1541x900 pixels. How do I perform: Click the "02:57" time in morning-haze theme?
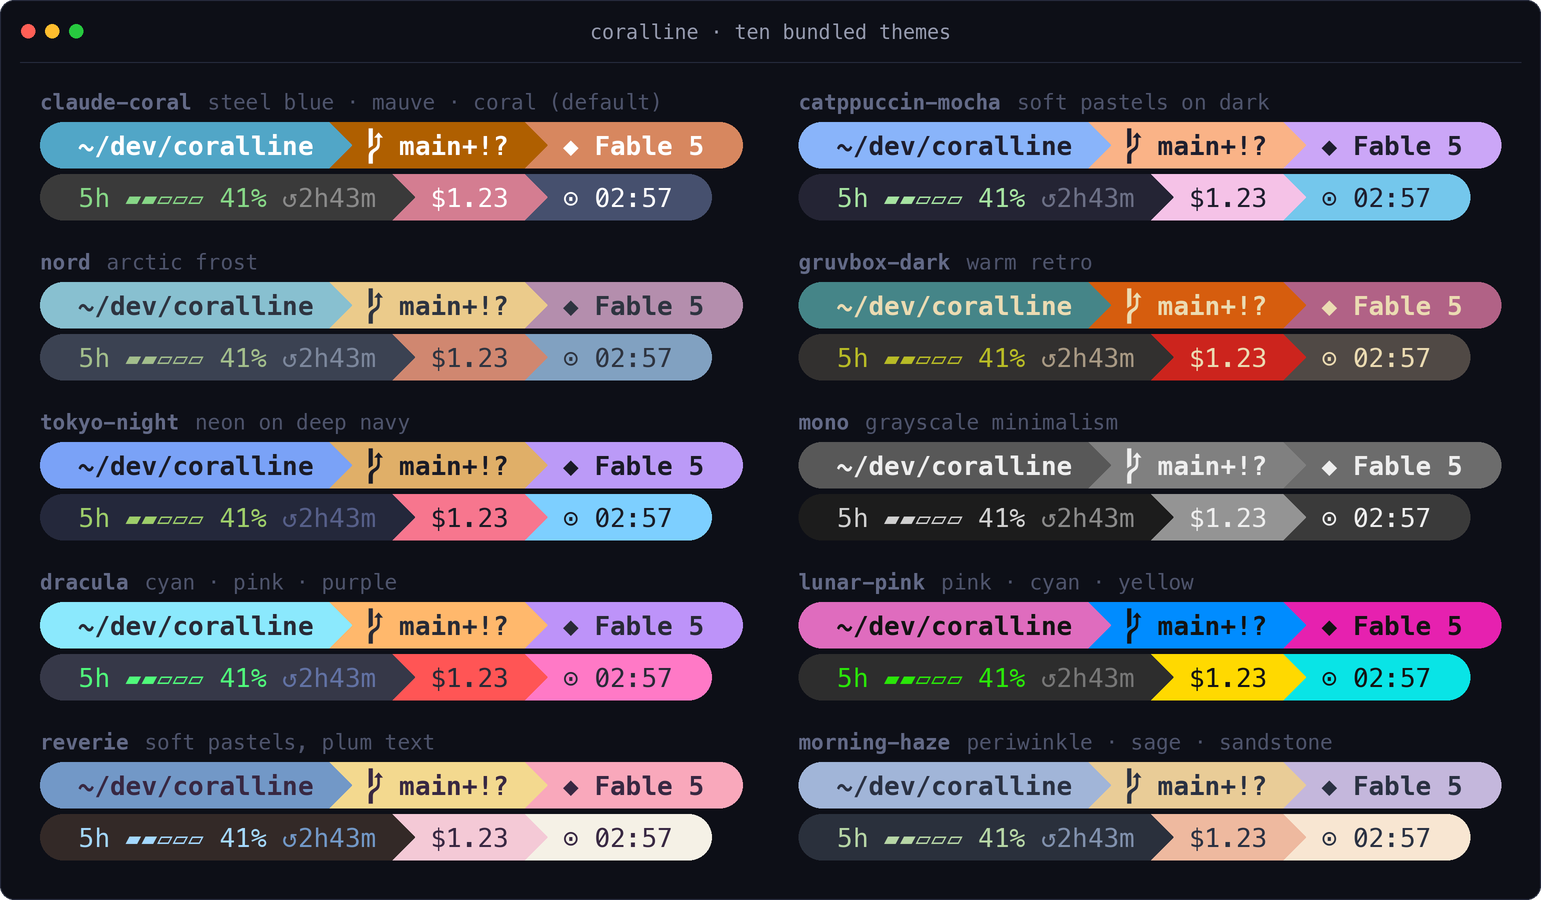(1391, 838)
